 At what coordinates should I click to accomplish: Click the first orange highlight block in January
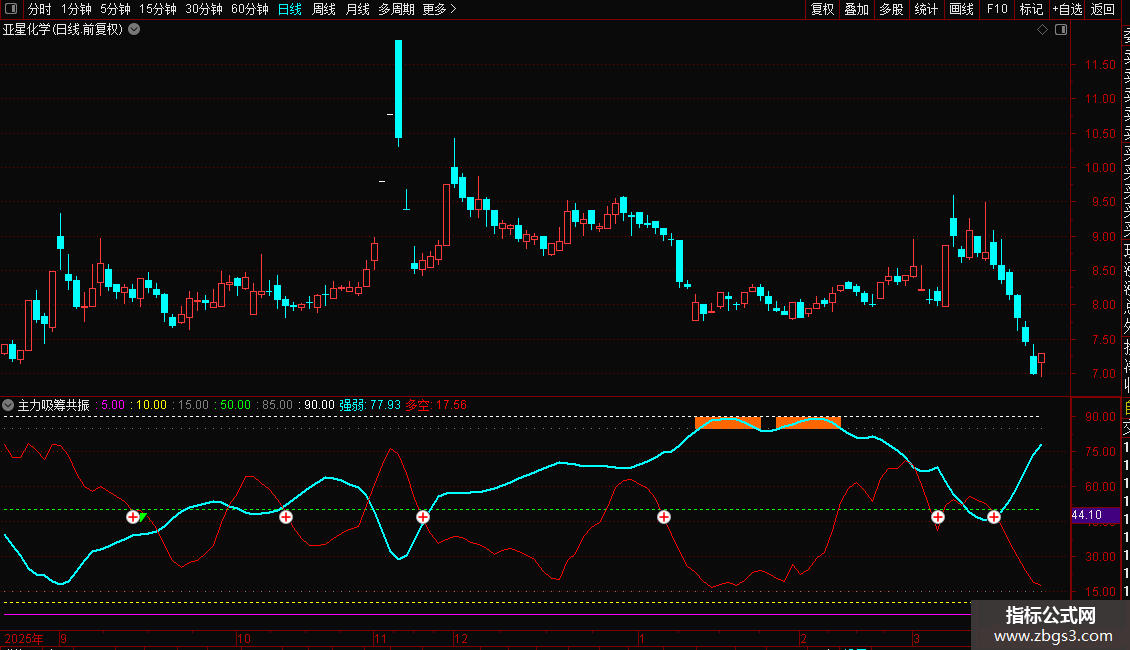point(728,423)
